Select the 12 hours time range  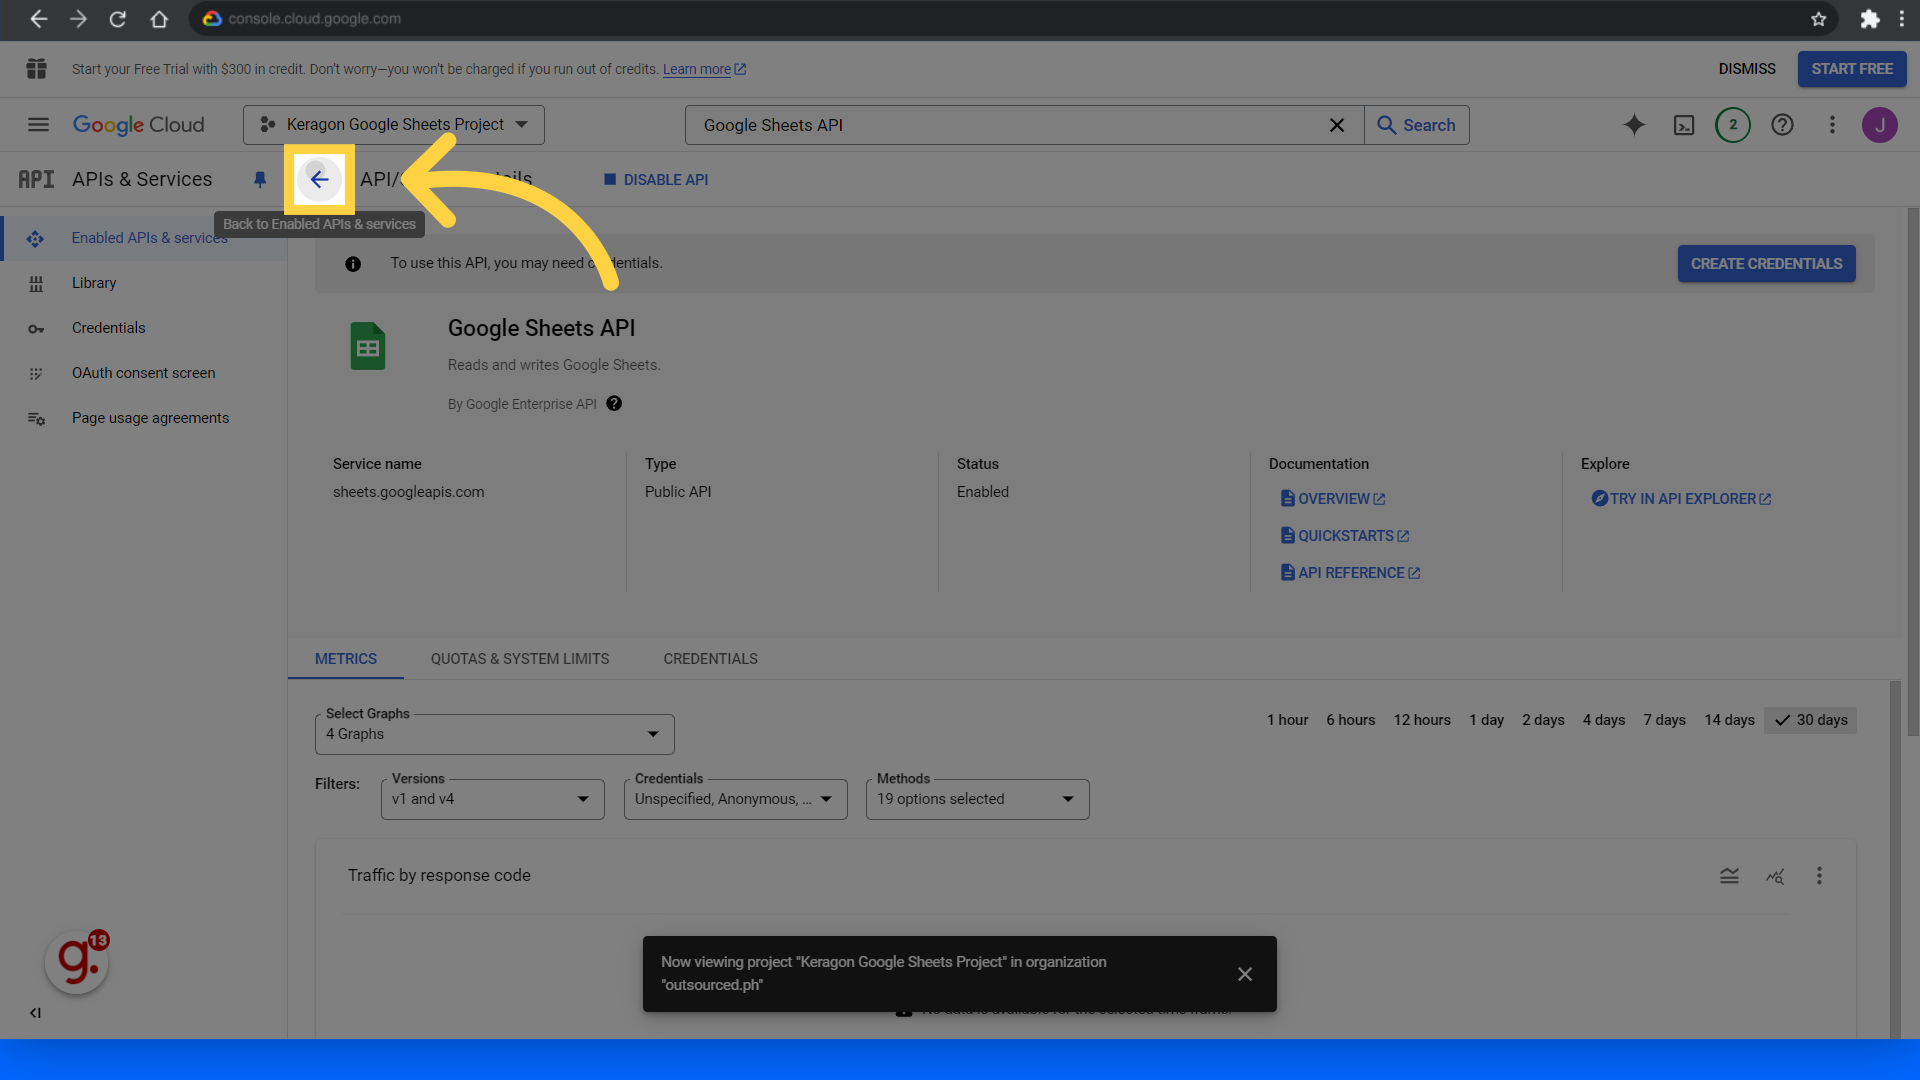[x=1422, y=720]
